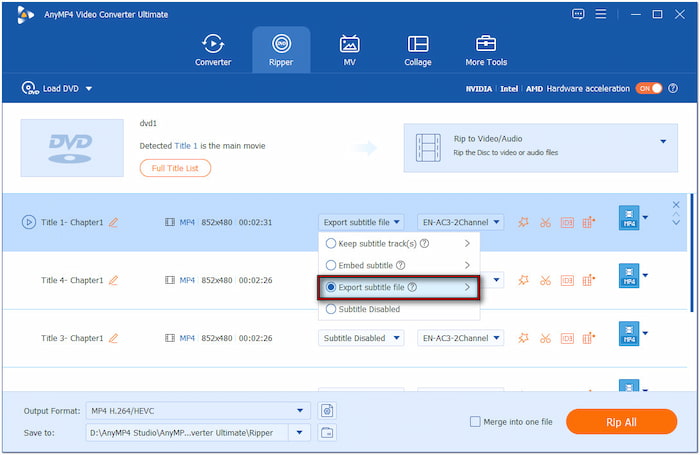Open Embed subtitle help icon
The width and height of the screenshot is (700, 455).
(x=401, y=265)
